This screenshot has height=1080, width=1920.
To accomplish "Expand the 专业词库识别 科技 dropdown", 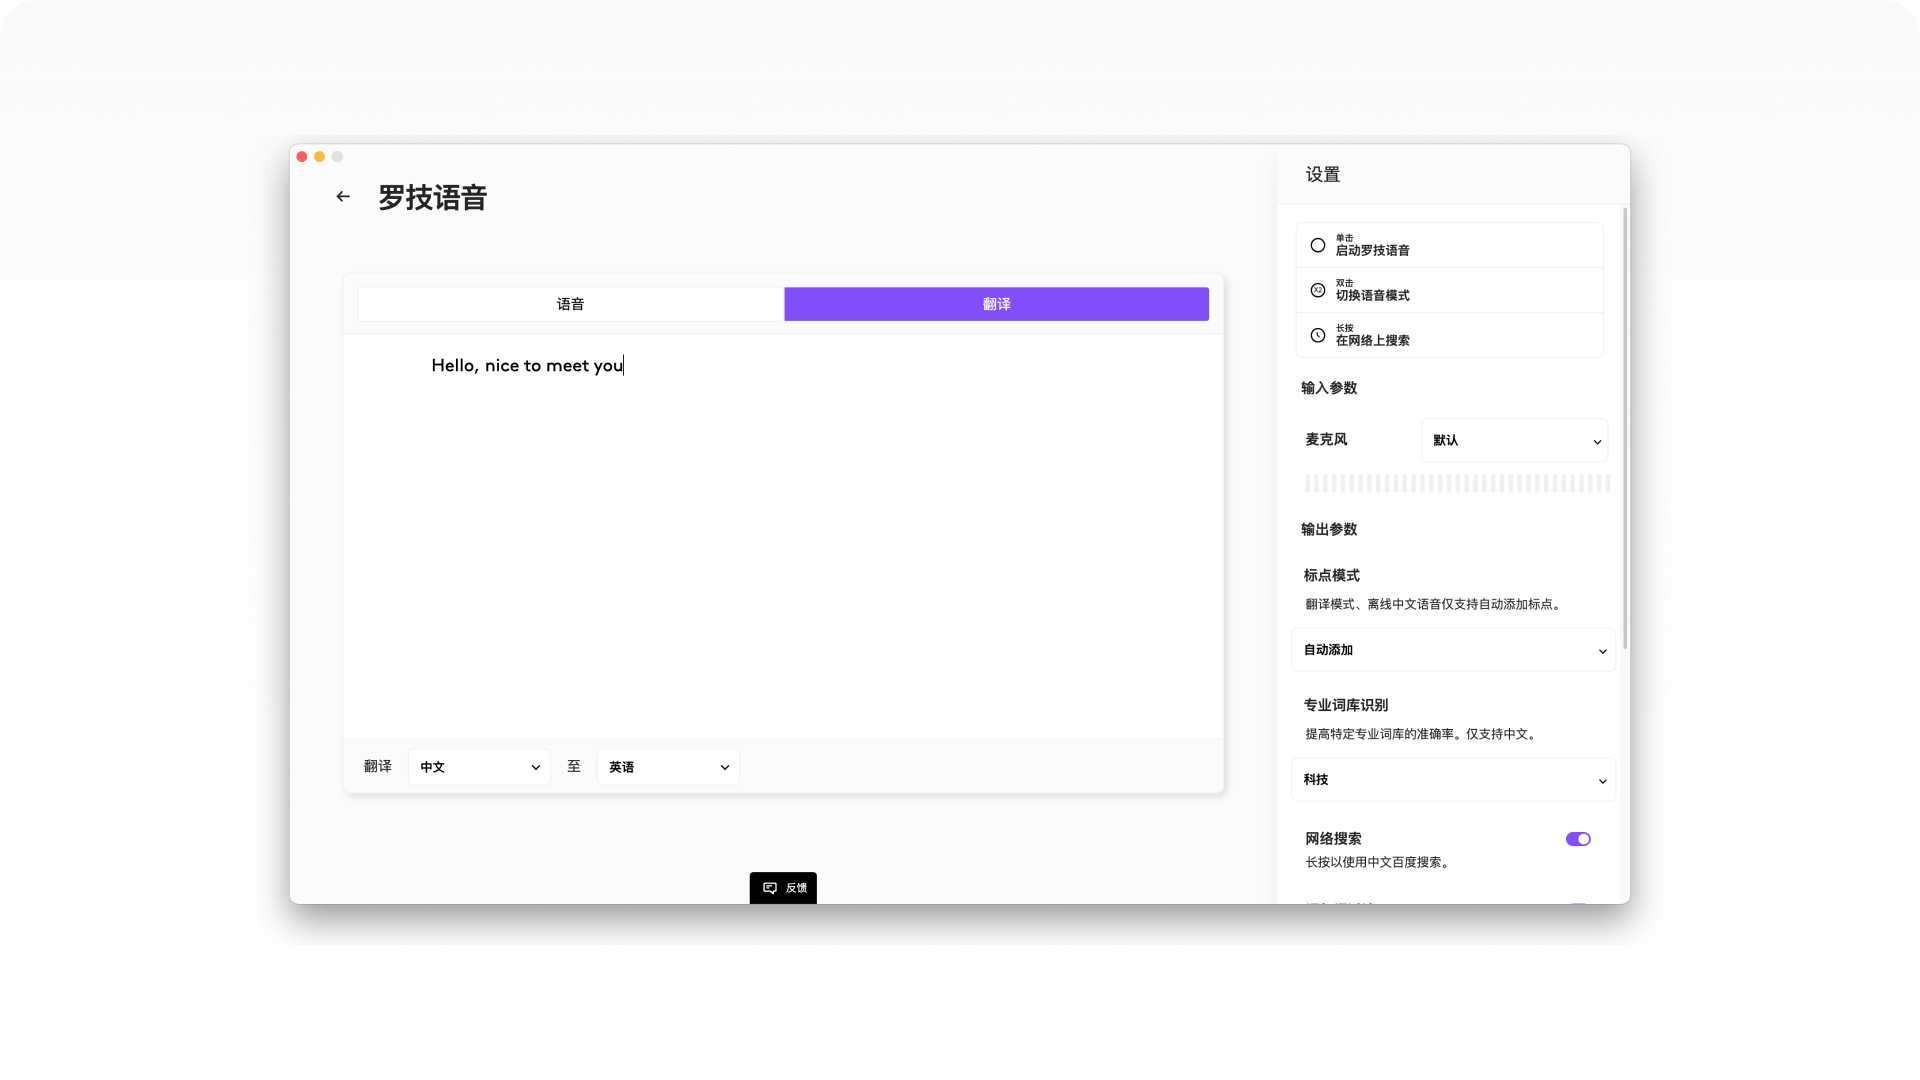I will click(1453, 780).
